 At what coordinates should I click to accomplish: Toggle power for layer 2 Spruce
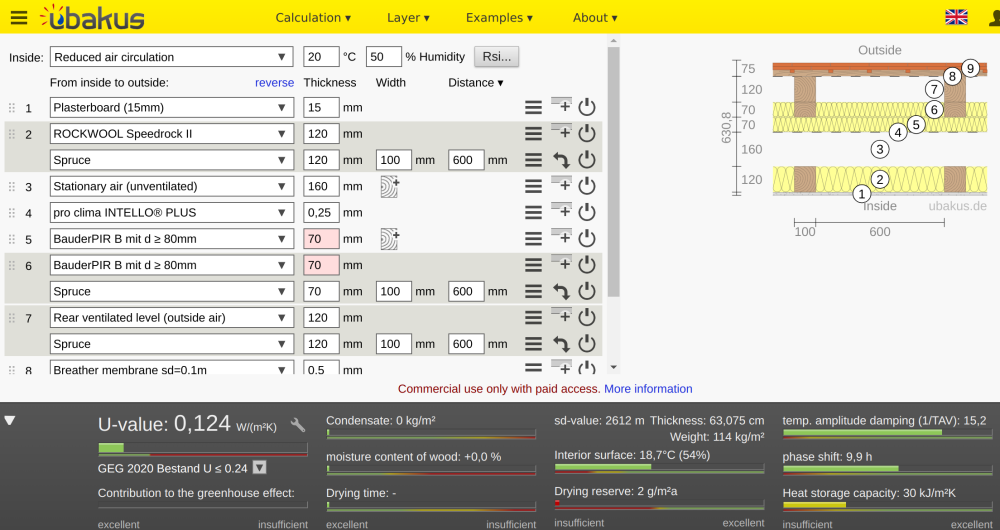coord(587,160)
